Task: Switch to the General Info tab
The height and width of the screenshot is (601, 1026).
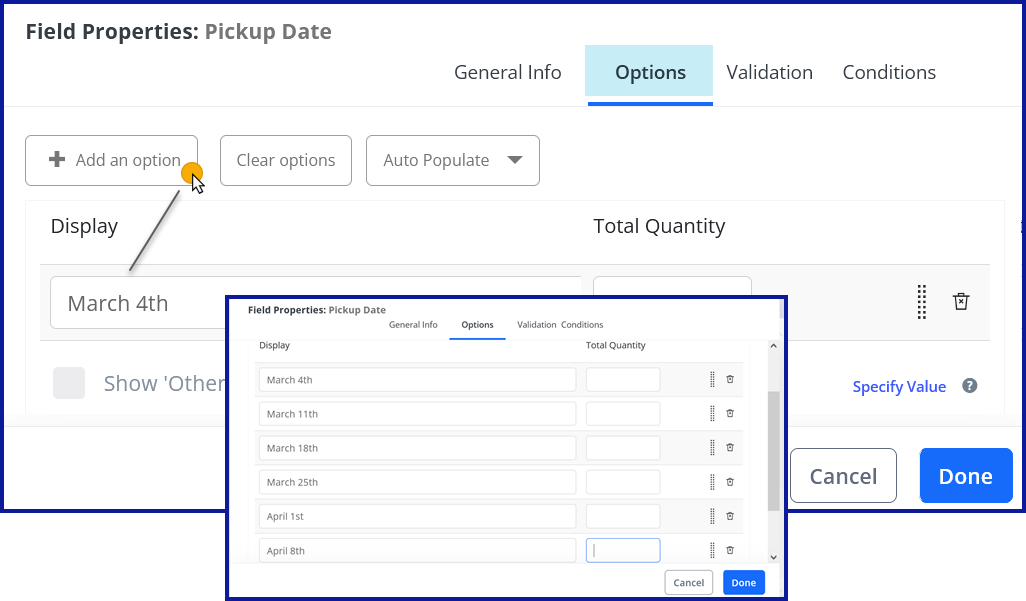Action: click(507, 73)
